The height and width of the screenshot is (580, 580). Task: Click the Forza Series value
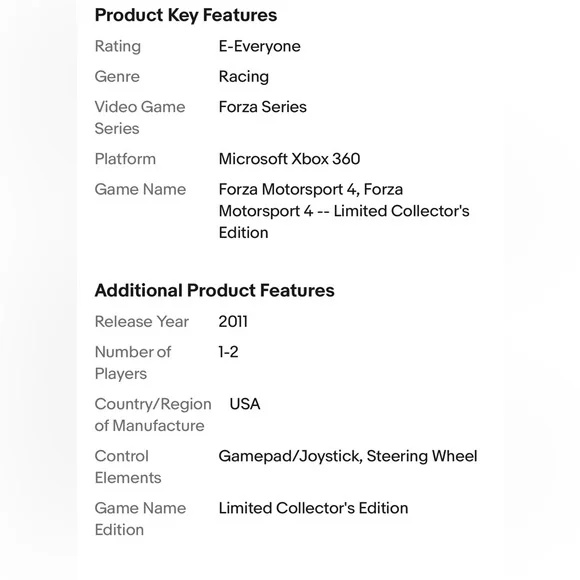click(x=262, y=107)
